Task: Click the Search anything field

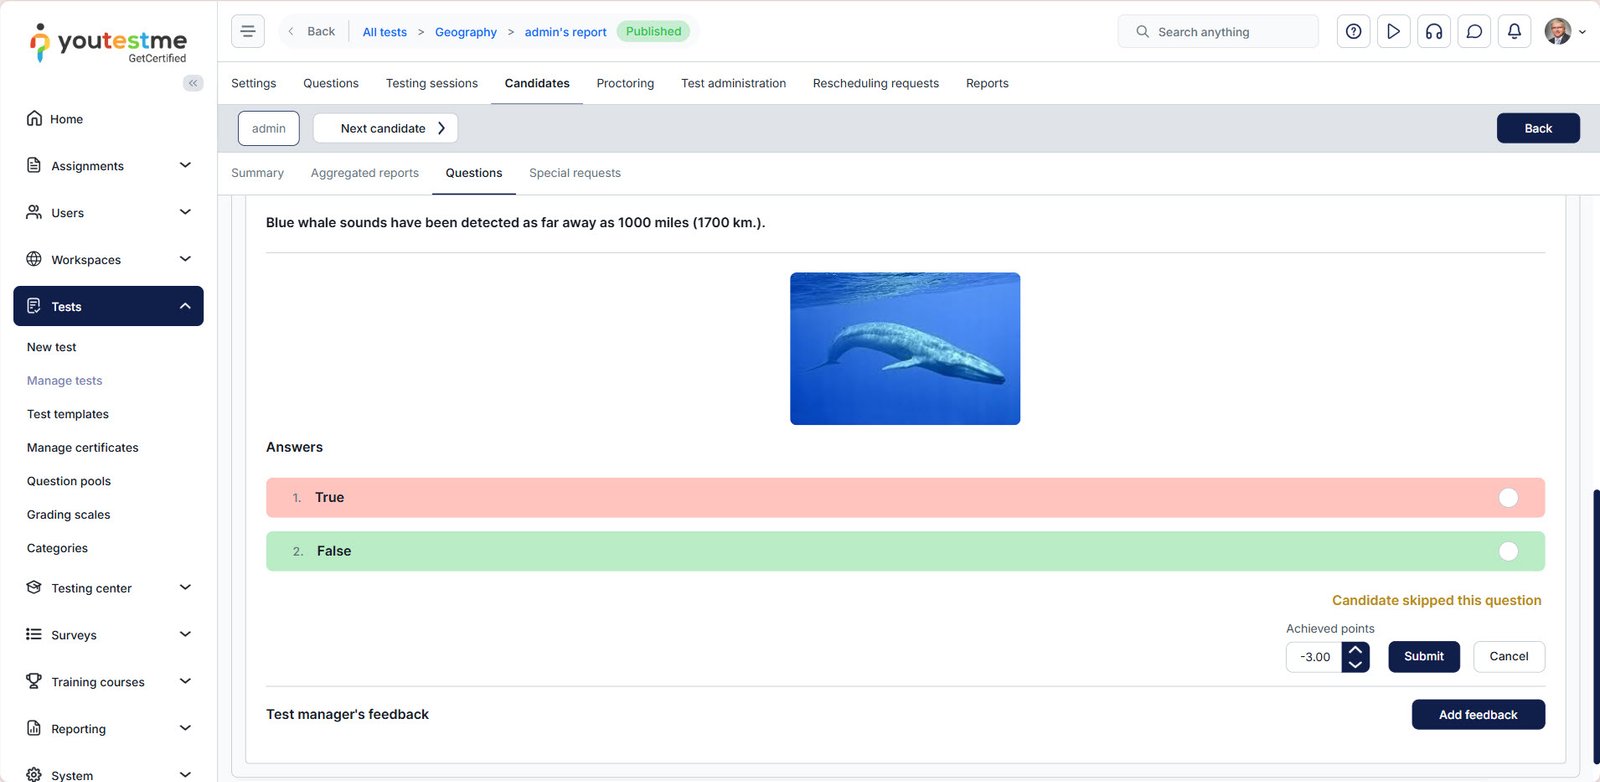Action: [1218, 31]
